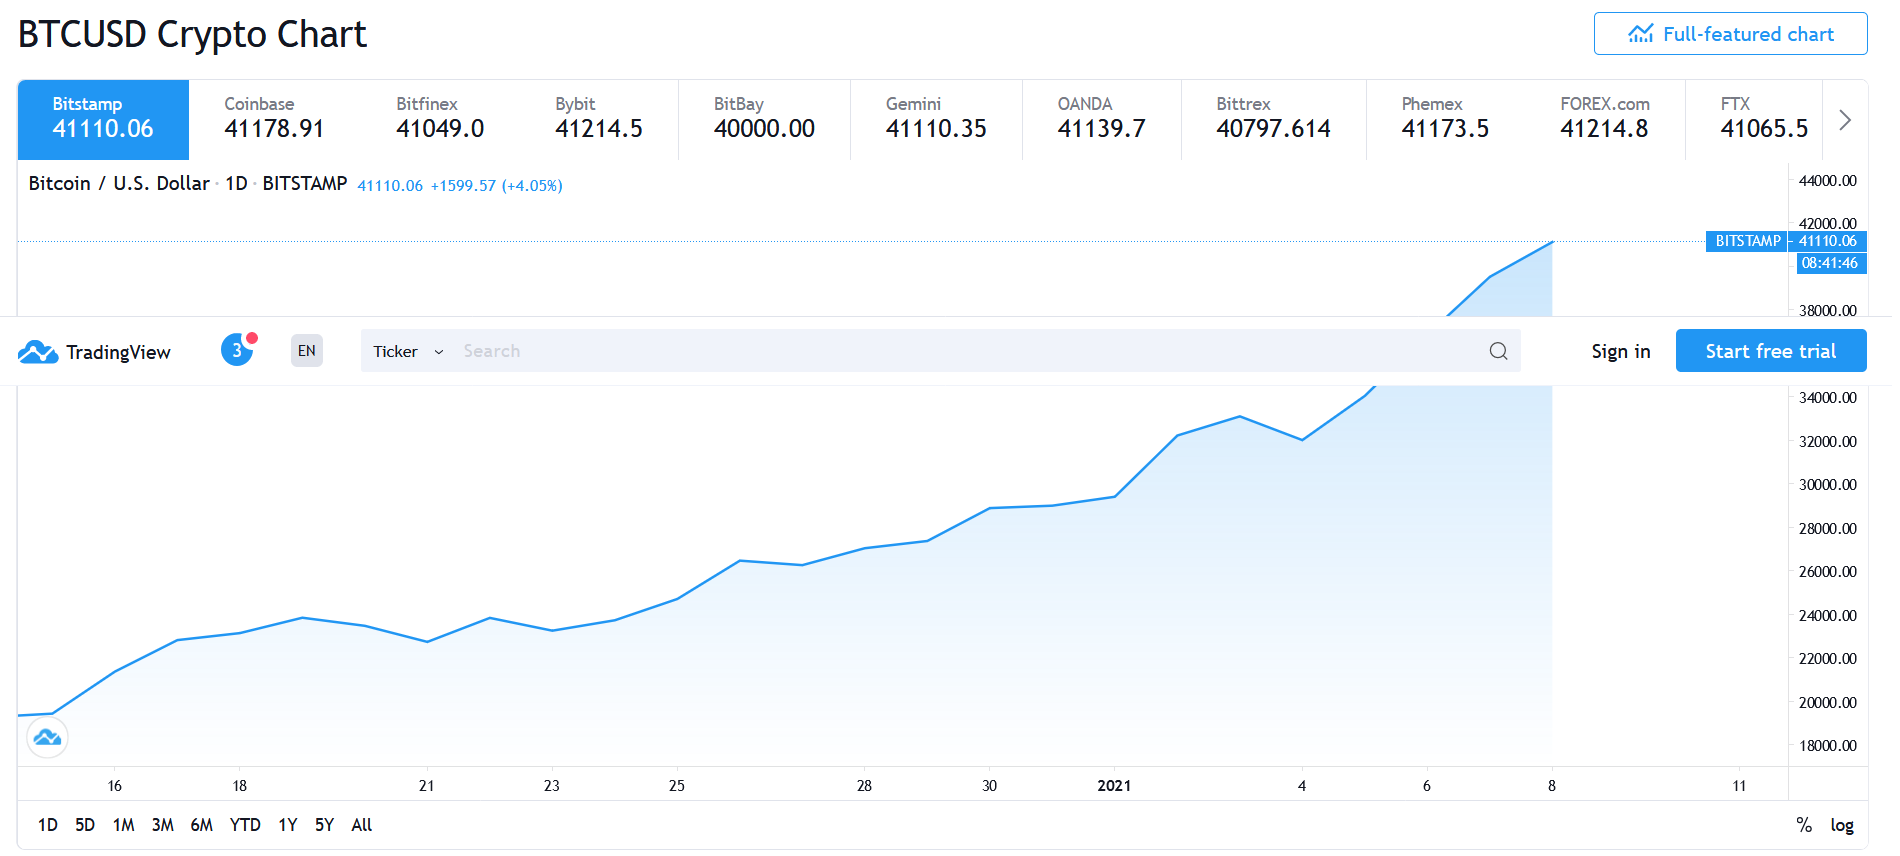This screenshot has width=1900, height=856.
Task: Click the 1D interval label in legend
Action: click(x=236, y=184)
